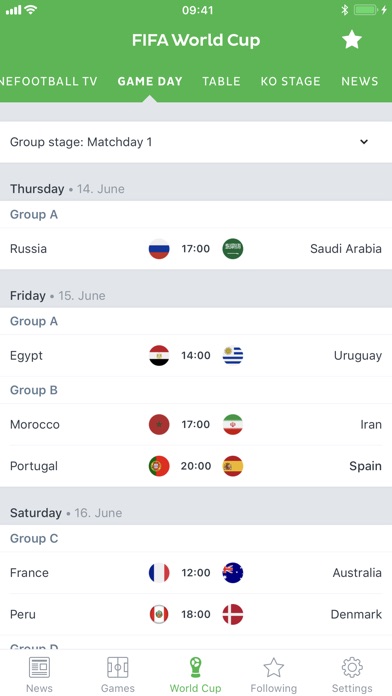
Task: Open the Peru vs Denmark match row
Action: [x=196, y=614]
